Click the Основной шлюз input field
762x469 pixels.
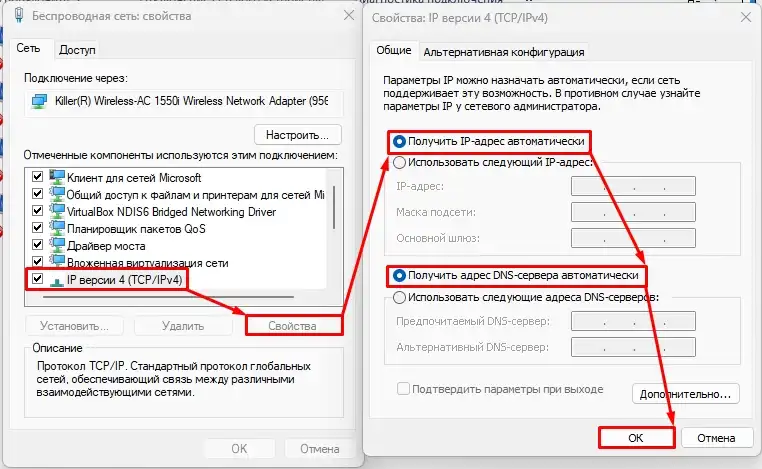[x=633, y=238]
